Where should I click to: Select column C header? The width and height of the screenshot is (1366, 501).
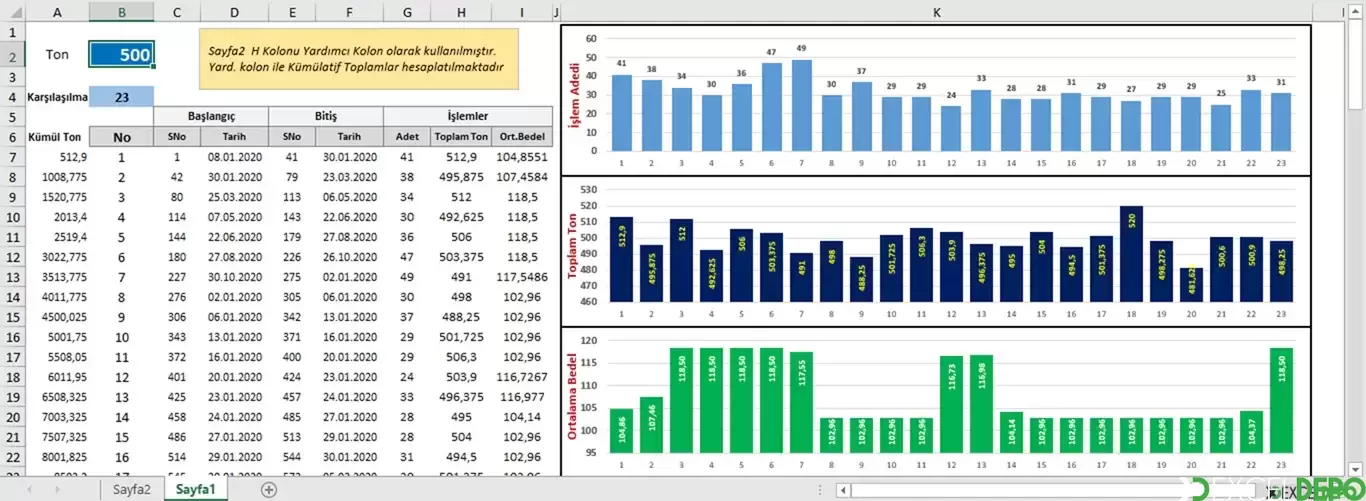(x=177, y=12)
